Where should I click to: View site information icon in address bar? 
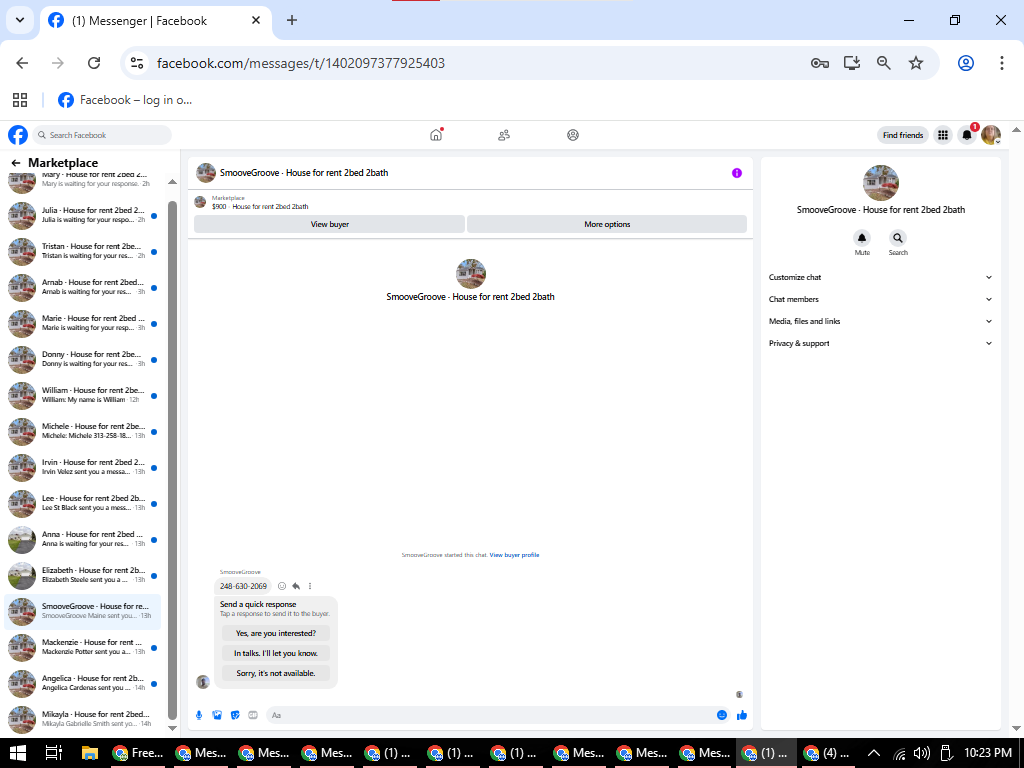[136, 63]
